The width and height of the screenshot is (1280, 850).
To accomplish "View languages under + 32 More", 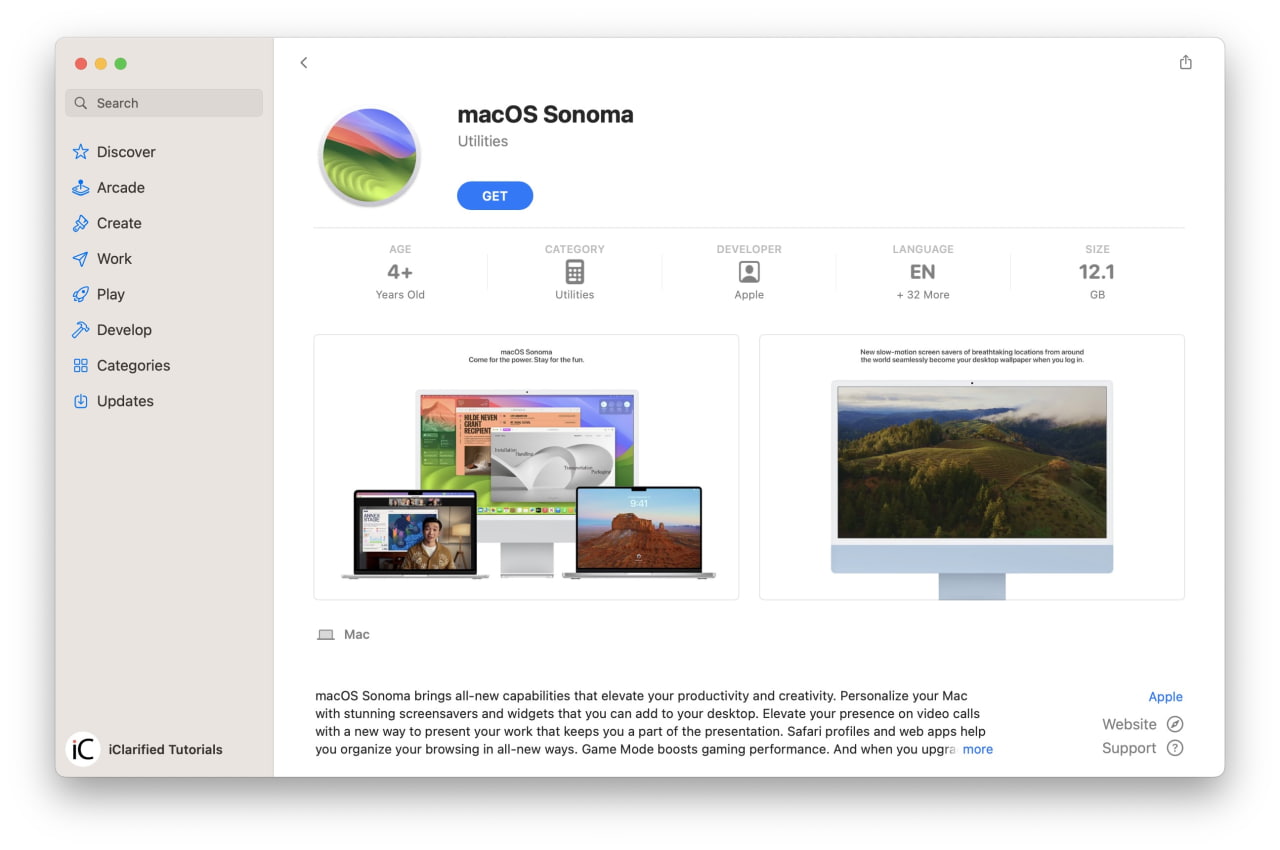I will point(922,294).
